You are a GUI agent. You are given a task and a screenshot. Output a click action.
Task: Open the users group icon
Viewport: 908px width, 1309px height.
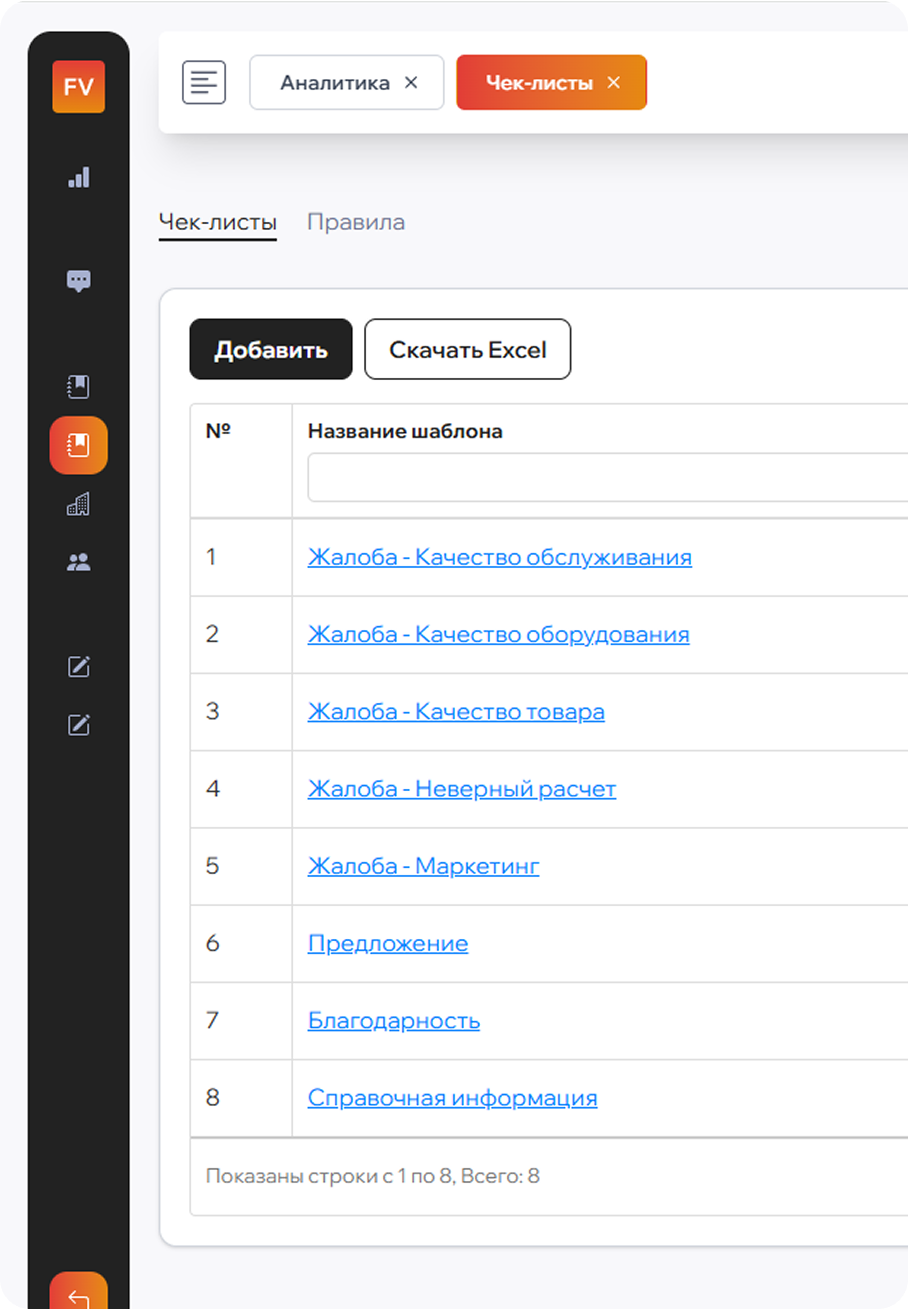click(x=78, y=562)
